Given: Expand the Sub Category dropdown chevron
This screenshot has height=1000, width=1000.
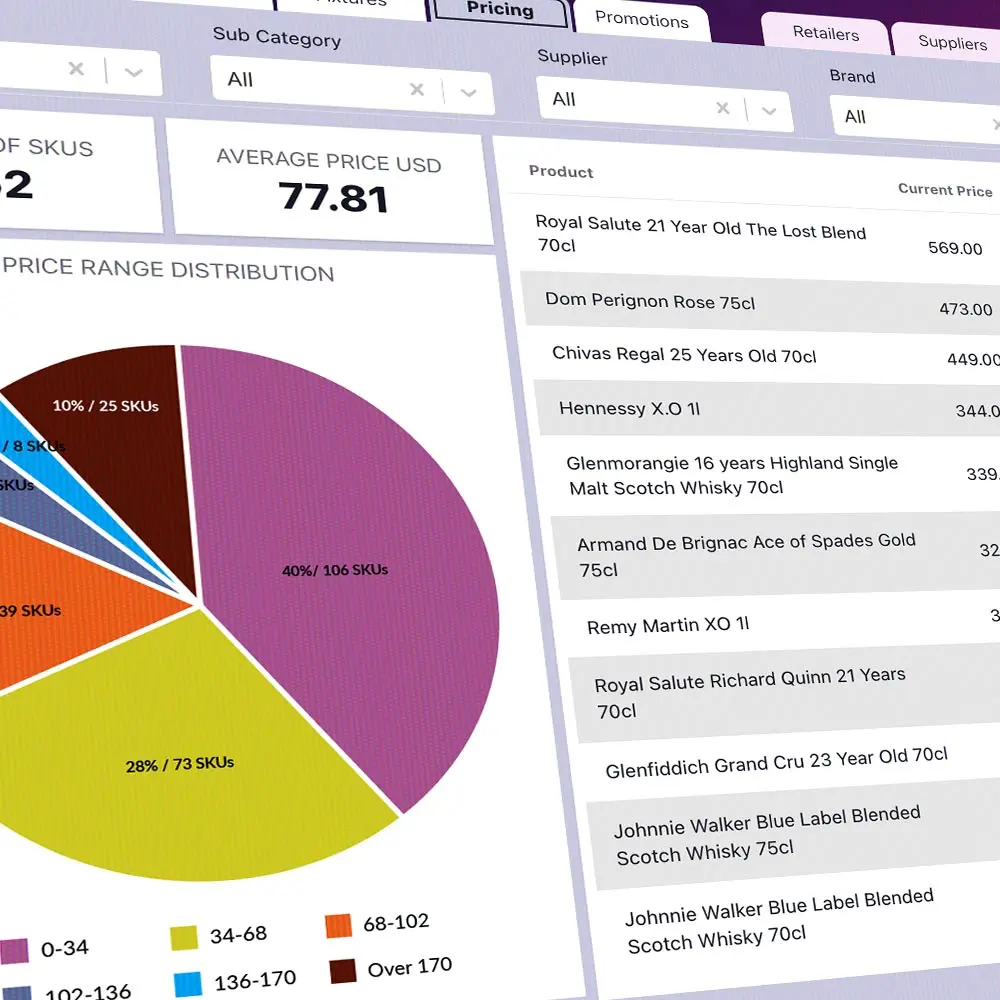Looking at the screenshot, I should (x=468, y=93).
